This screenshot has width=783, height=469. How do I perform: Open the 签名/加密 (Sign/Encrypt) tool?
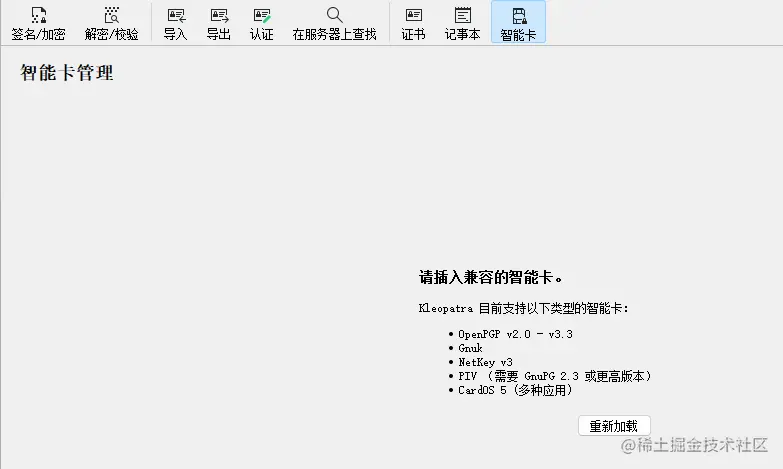pyautogui.click(x=38, y=23)
